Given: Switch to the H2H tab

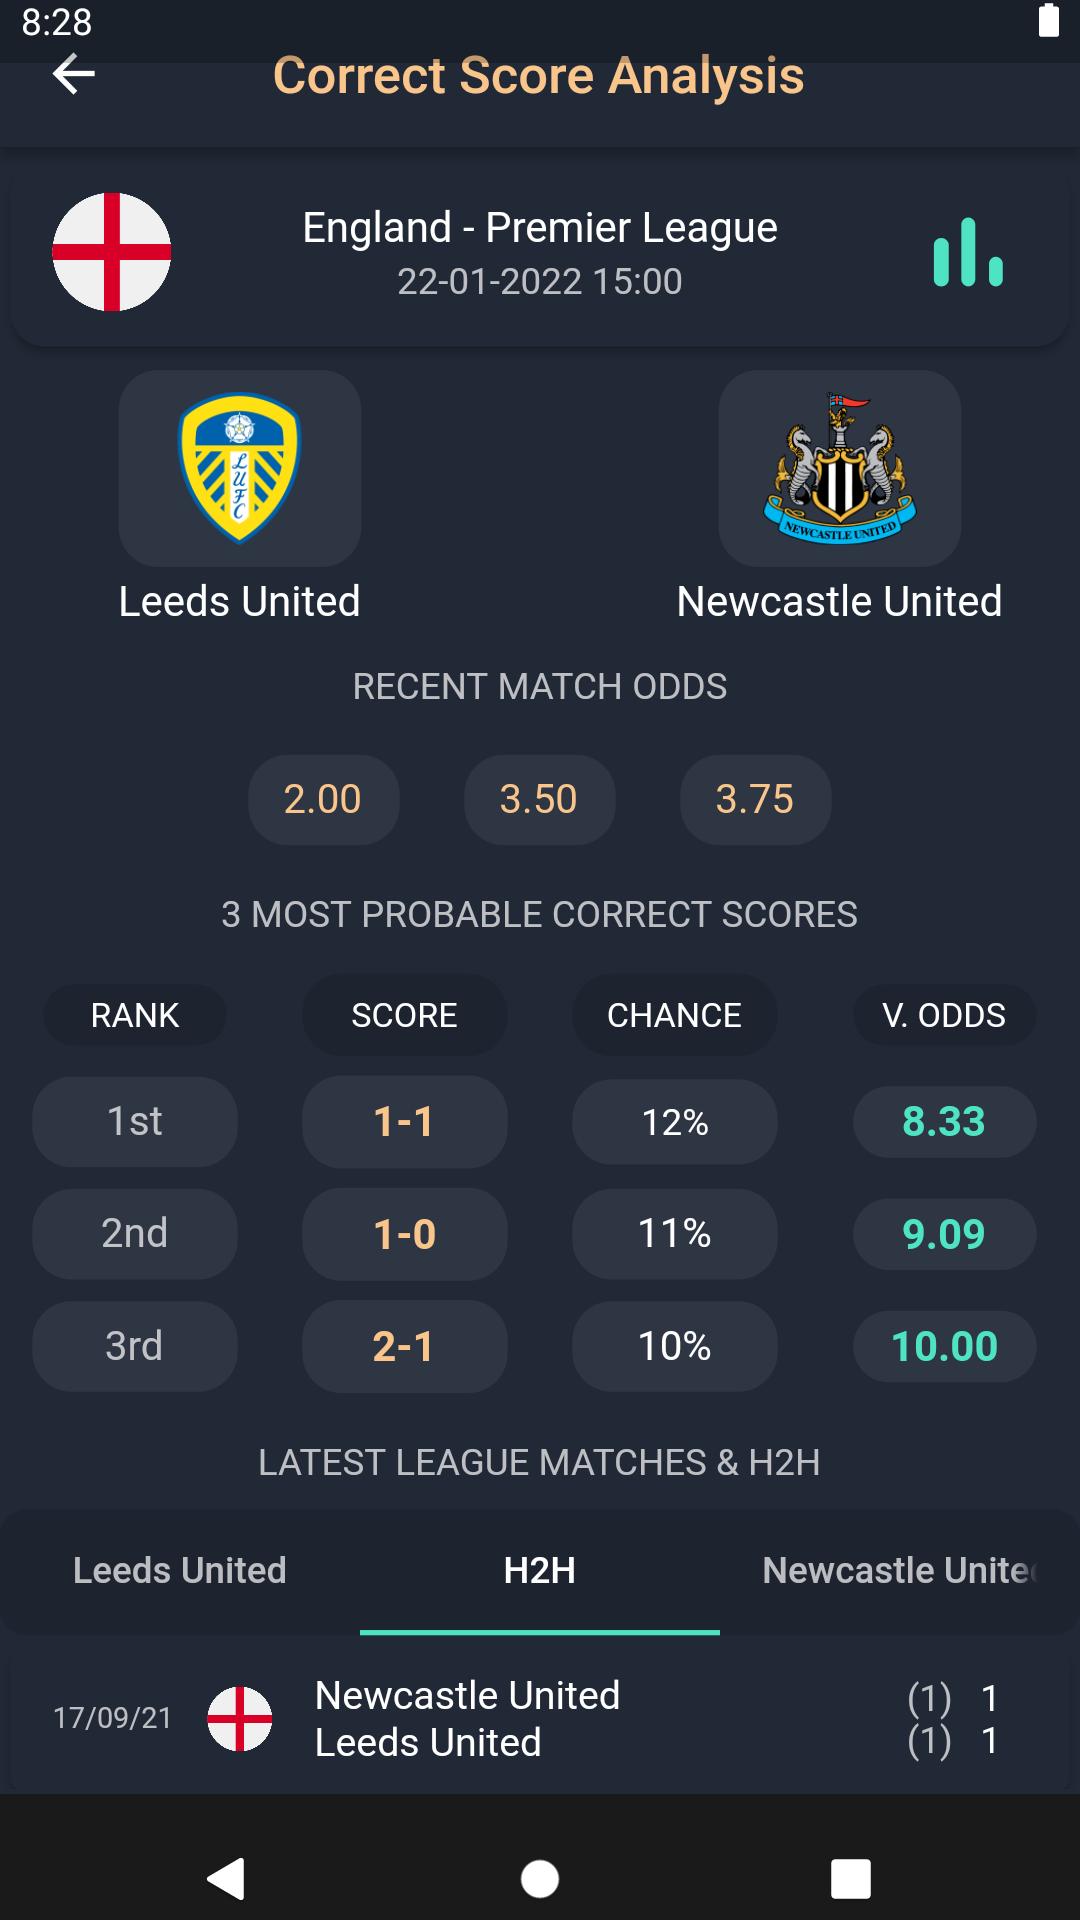Looking at the screenshot, I should click(x=540, y=1571).
